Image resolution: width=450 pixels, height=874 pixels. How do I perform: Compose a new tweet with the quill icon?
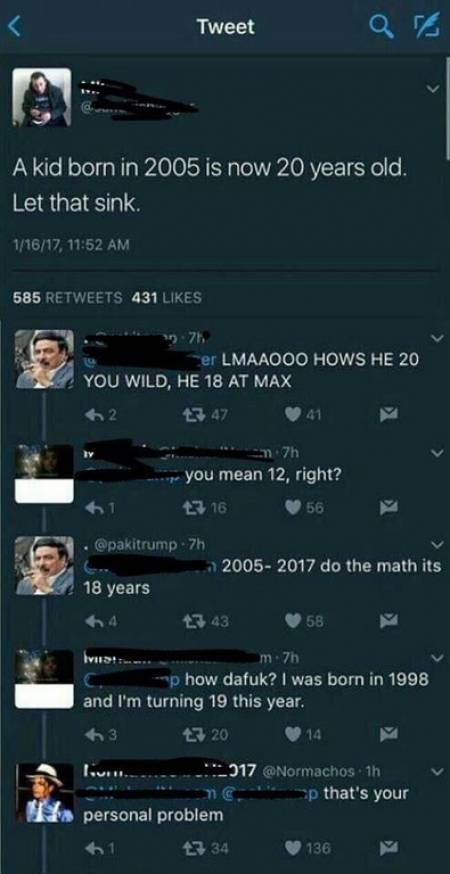tap(427, 26)
